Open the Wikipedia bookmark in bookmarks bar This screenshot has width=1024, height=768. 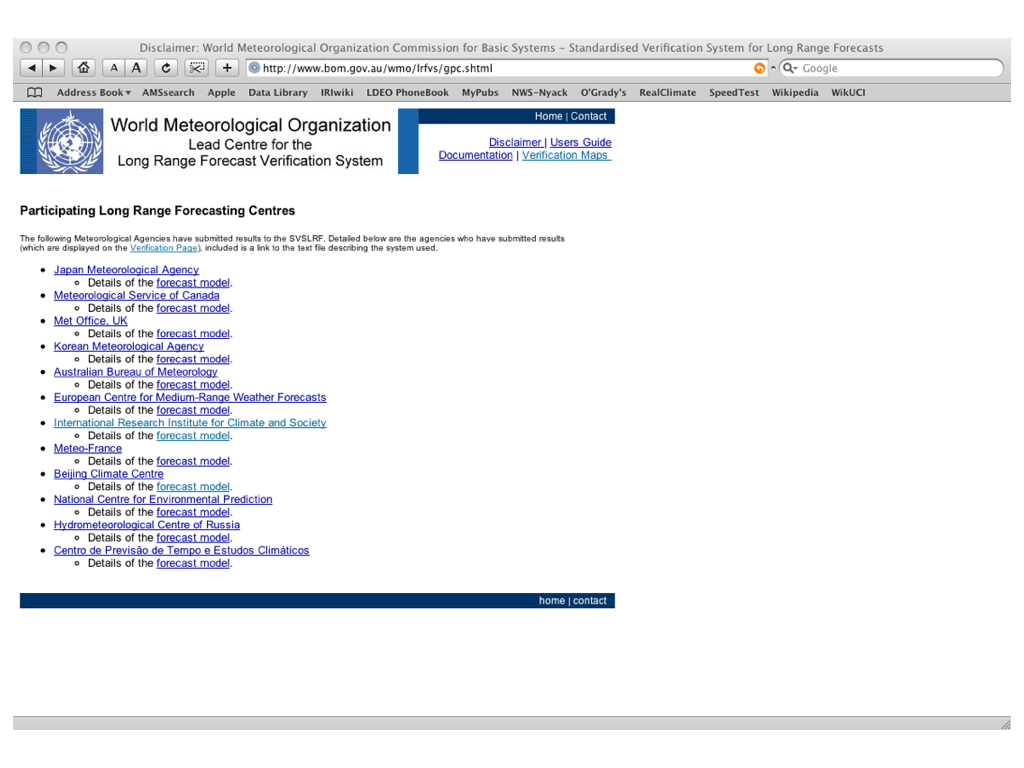[x=794, y=92]
